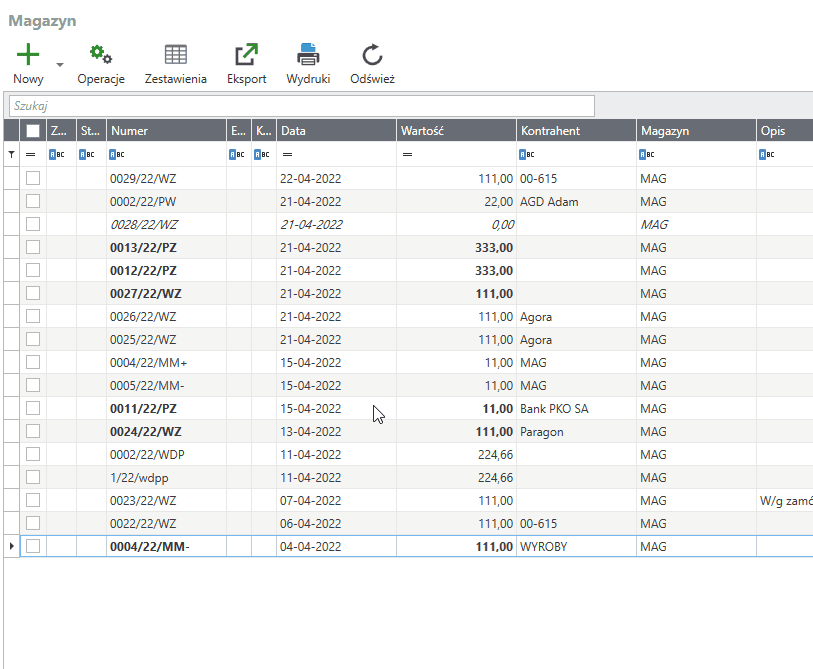Click row indicator arrow for 0004/22/MM-
Viewport: 813px width, 669px height.
[x=11, y=546]
